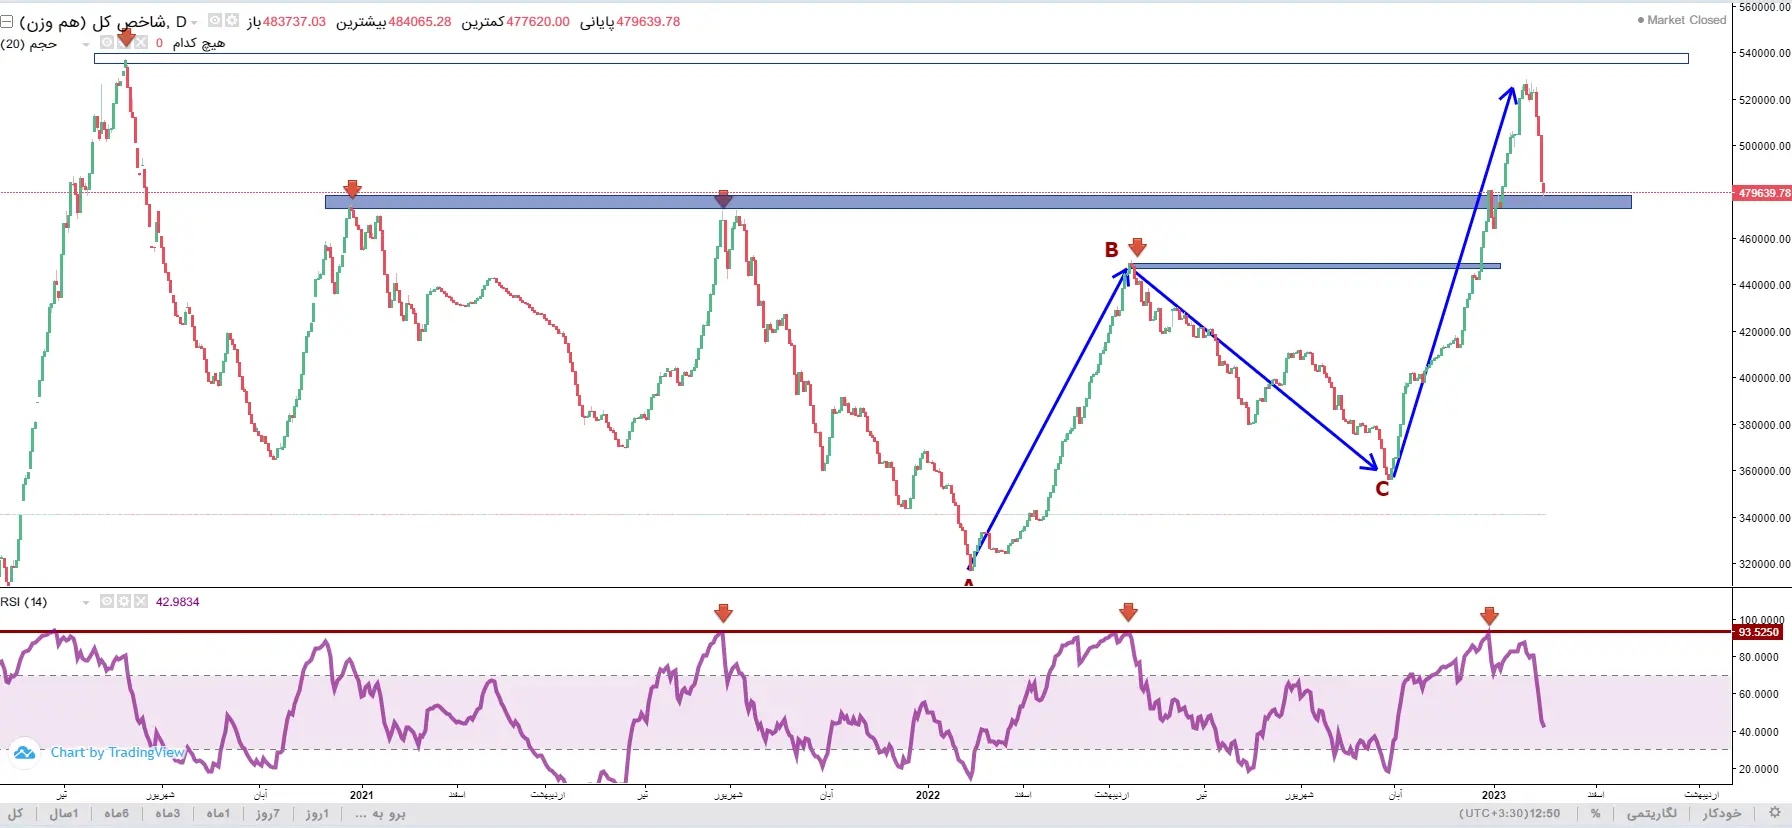The height and width of the screenshot is (828, 1792).
Task: Open settings for the main index series
Action: pos(232,20)
